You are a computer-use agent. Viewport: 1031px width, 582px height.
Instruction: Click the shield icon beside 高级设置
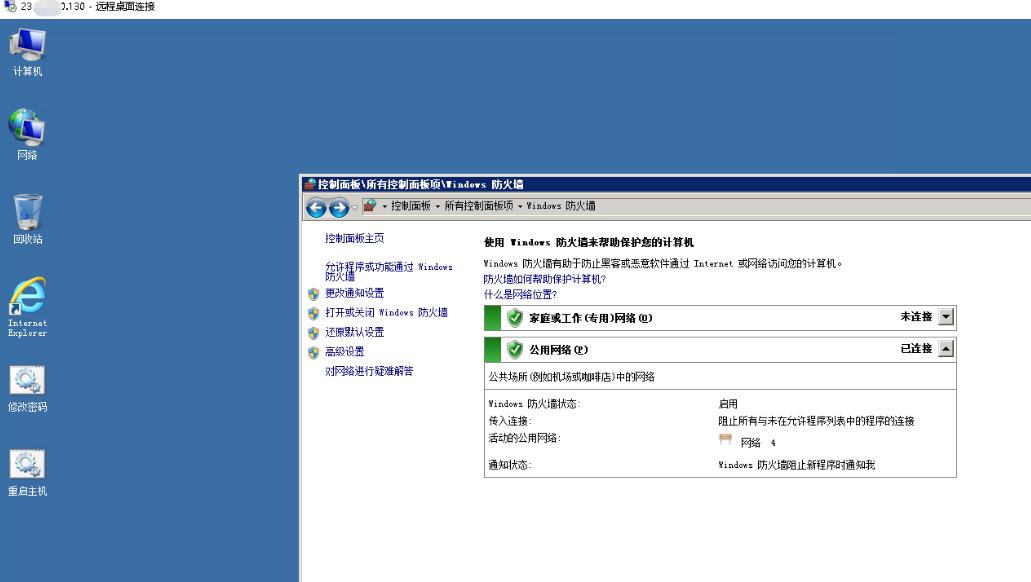click(314, 352)
